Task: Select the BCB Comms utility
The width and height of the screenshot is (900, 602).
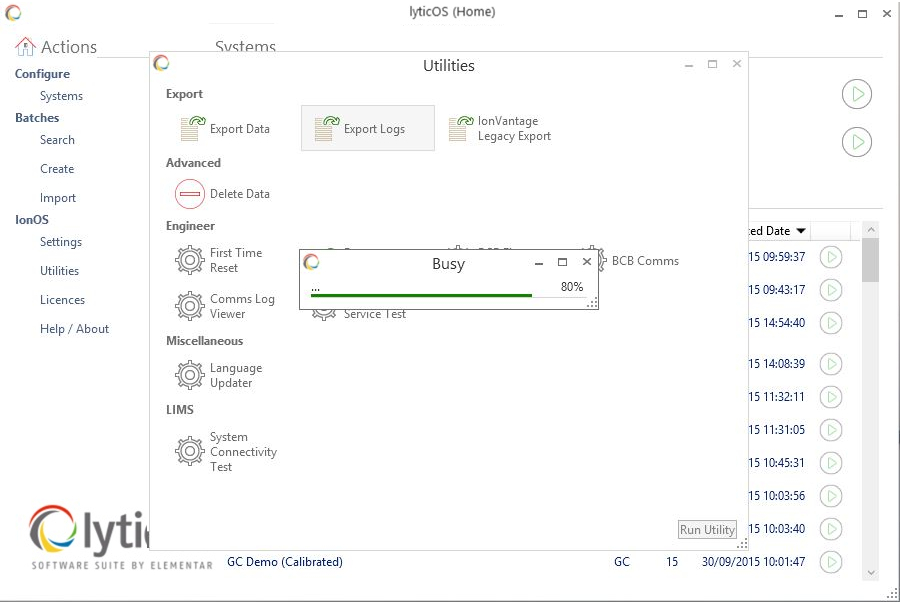Action: coord(644,261)
